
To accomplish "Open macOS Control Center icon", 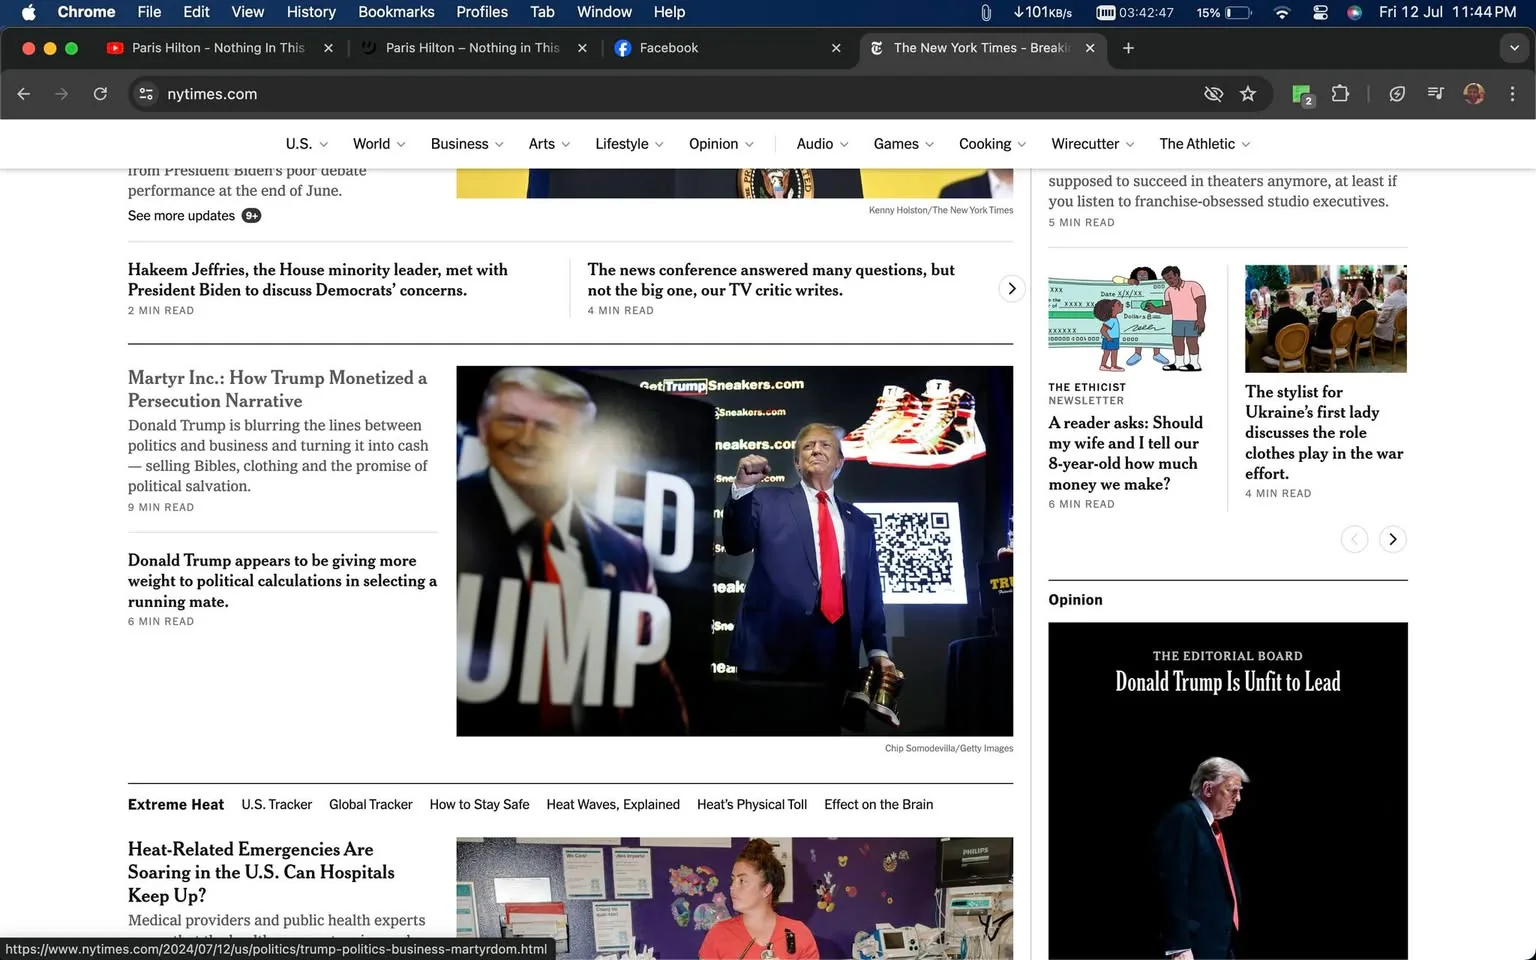I will point(1320,12).
